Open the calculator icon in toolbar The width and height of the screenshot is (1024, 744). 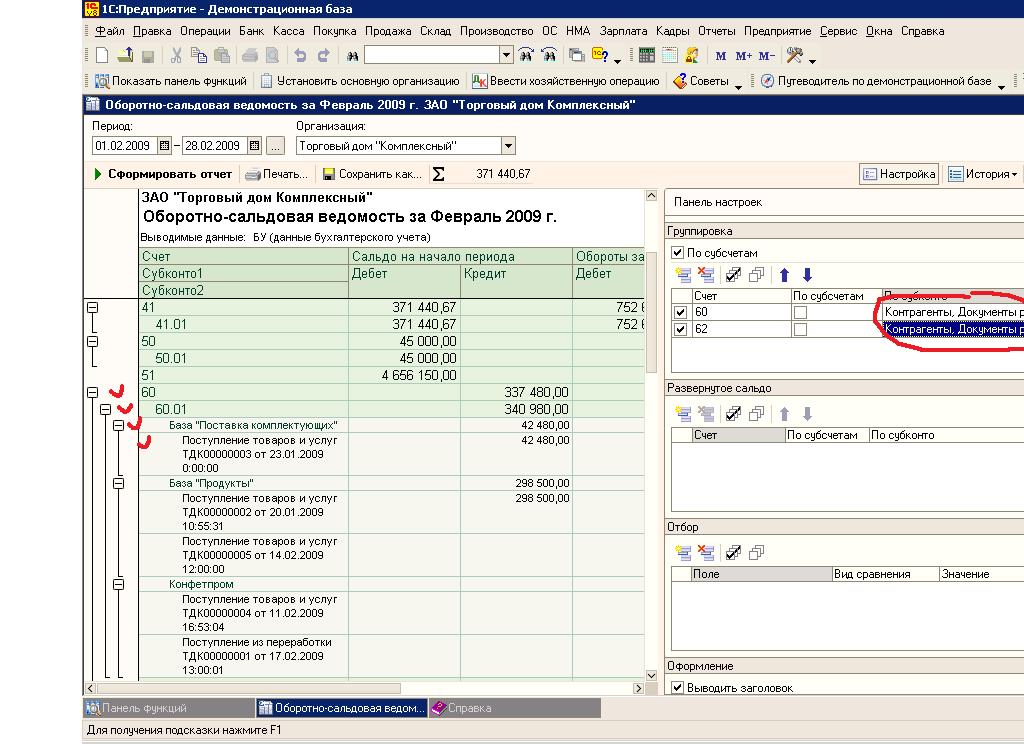647,56
